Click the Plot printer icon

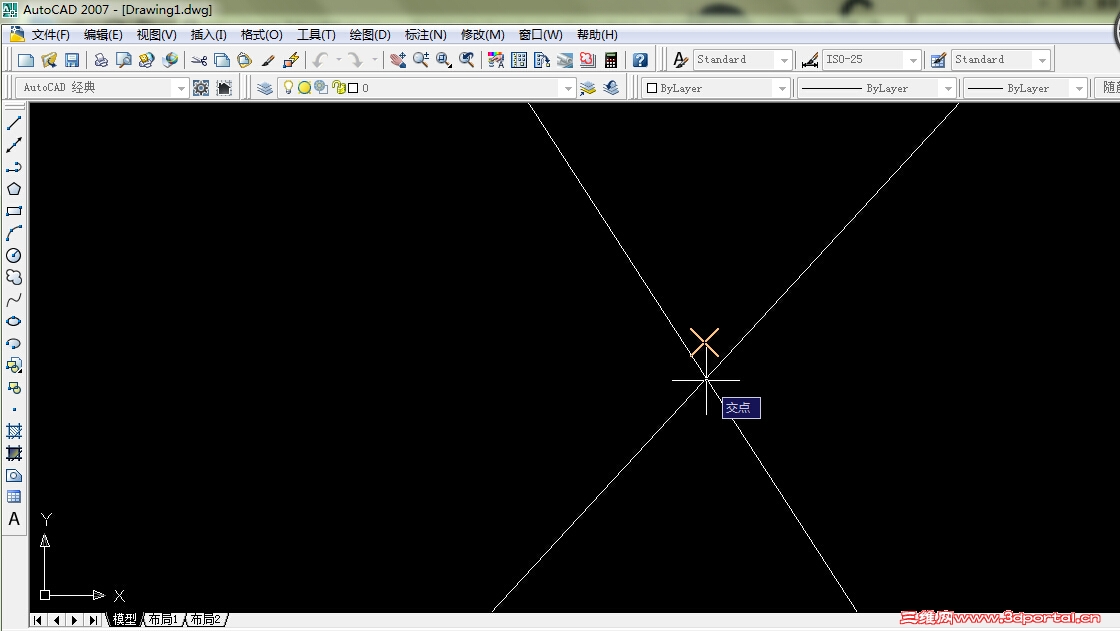coord(101,60)
